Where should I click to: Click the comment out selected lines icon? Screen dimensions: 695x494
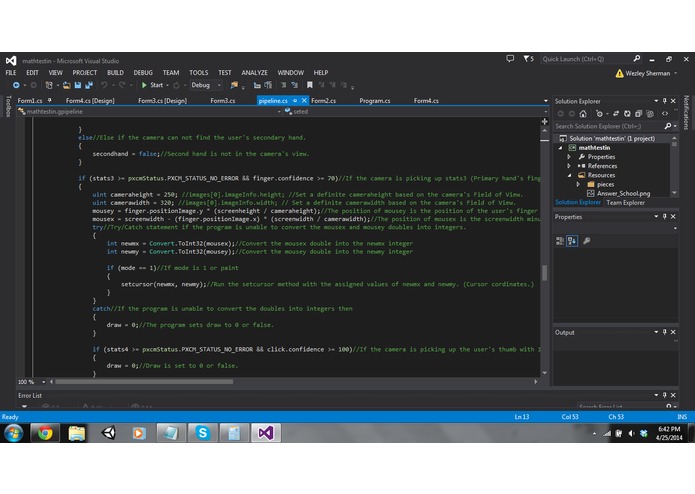tap(283, 85)
